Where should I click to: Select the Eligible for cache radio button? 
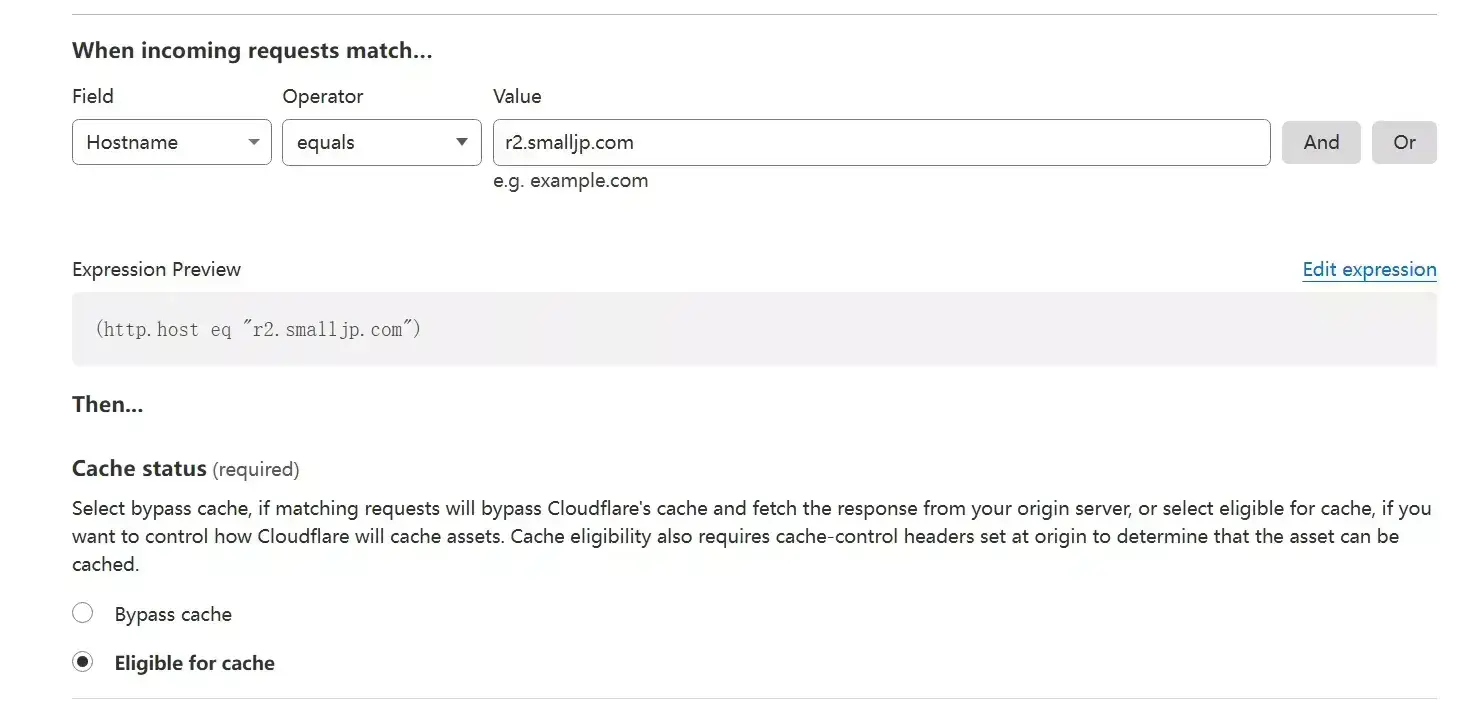pyautogui.click(x=83, y=662)
